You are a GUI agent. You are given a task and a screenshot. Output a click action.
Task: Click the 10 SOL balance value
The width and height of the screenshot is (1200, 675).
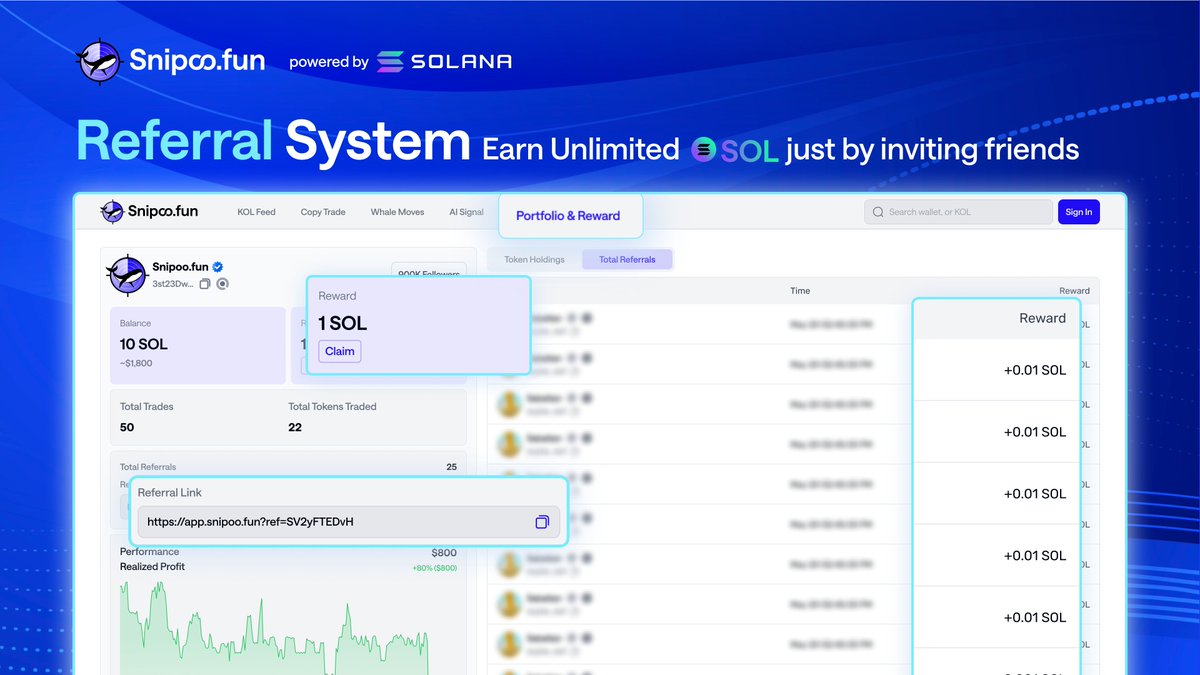click(x=144, y=344)
